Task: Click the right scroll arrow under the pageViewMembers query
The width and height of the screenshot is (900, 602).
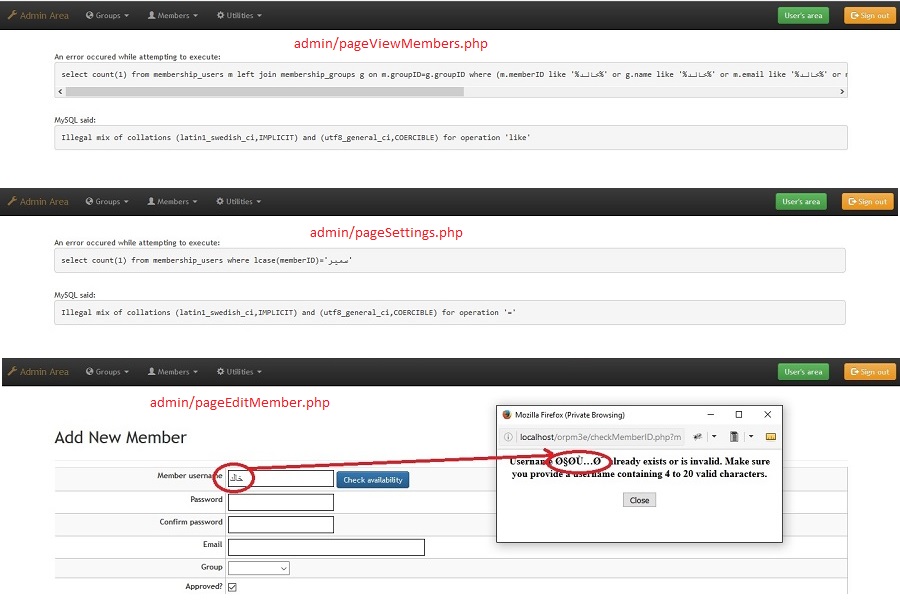Action: tap(842, 91)
